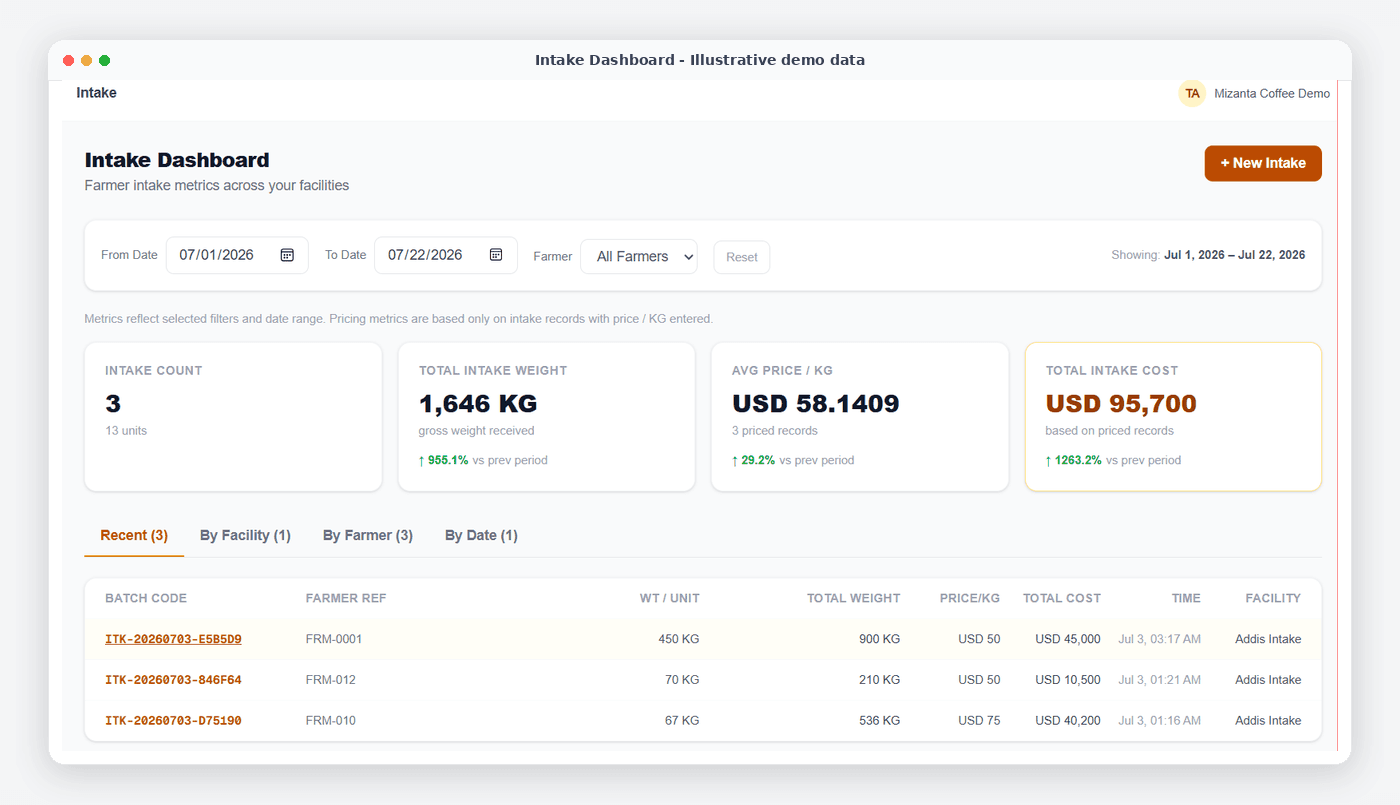Screen dimensions: 1400x805
Task: Click the Avg Price / KG card
Action: 860,417
